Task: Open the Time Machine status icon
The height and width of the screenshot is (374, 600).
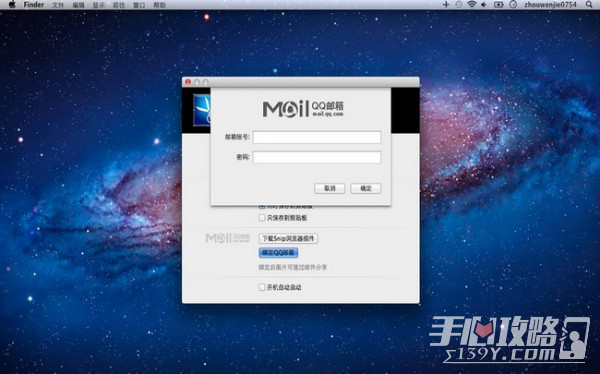Action: pos(459,5)
